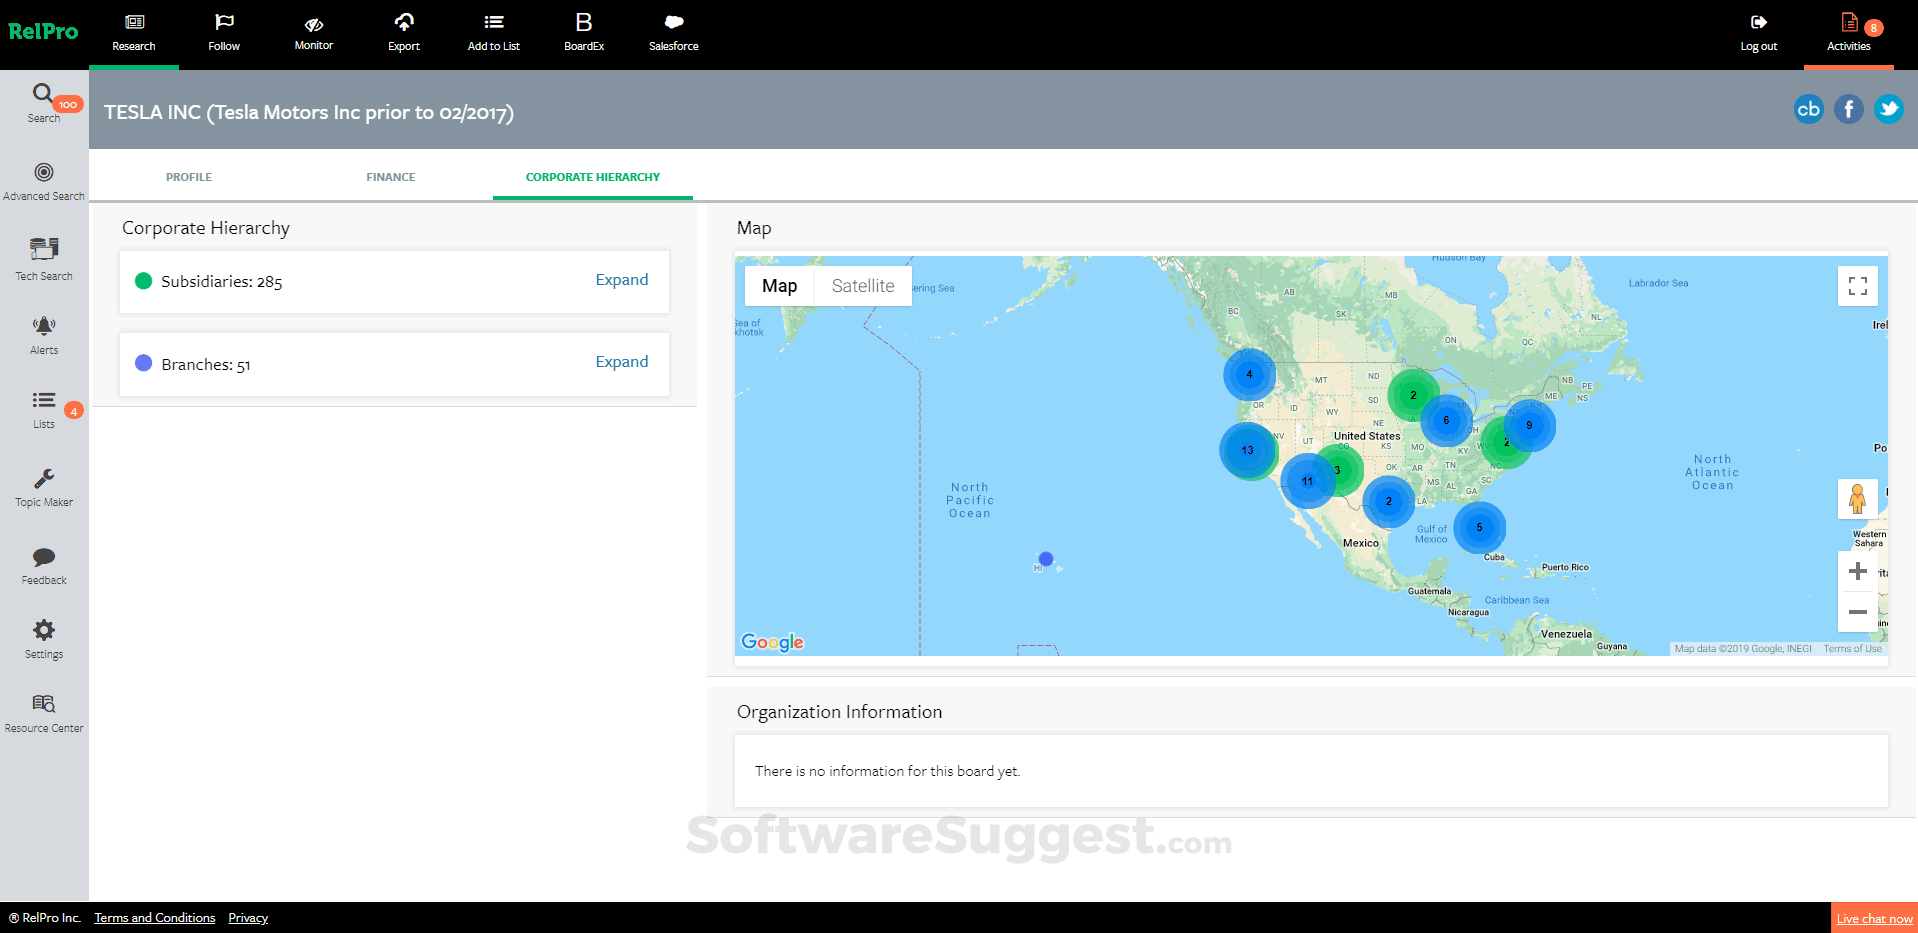Switch map view to Satellite
The height and width of the screenshot is (933, 1918).
(862, 285)
